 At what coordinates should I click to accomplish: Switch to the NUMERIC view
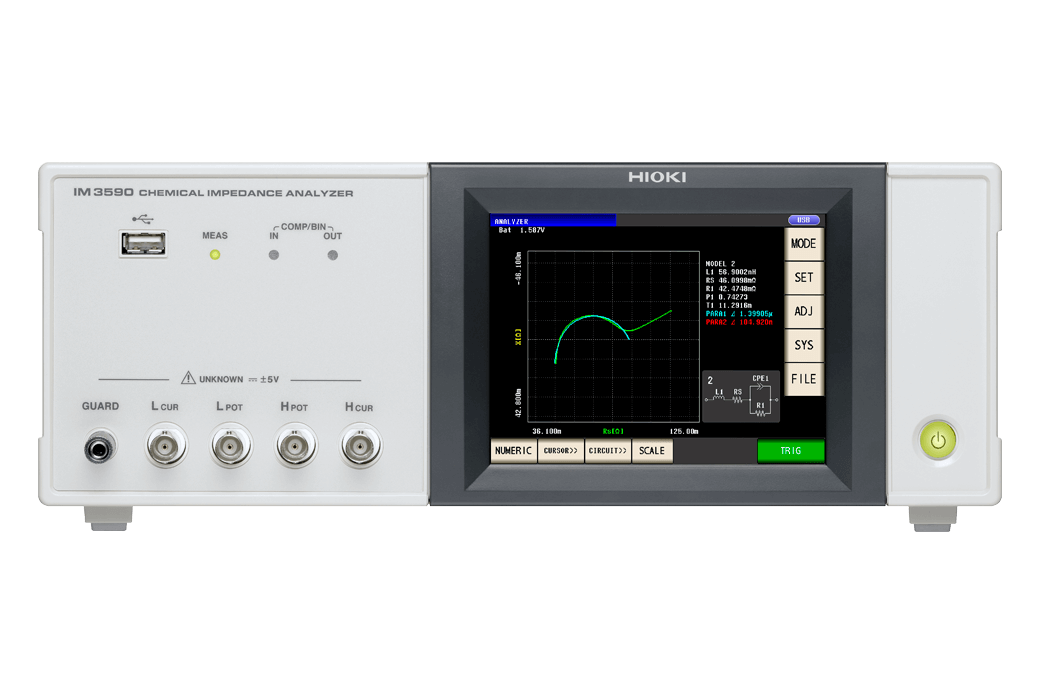513,451
